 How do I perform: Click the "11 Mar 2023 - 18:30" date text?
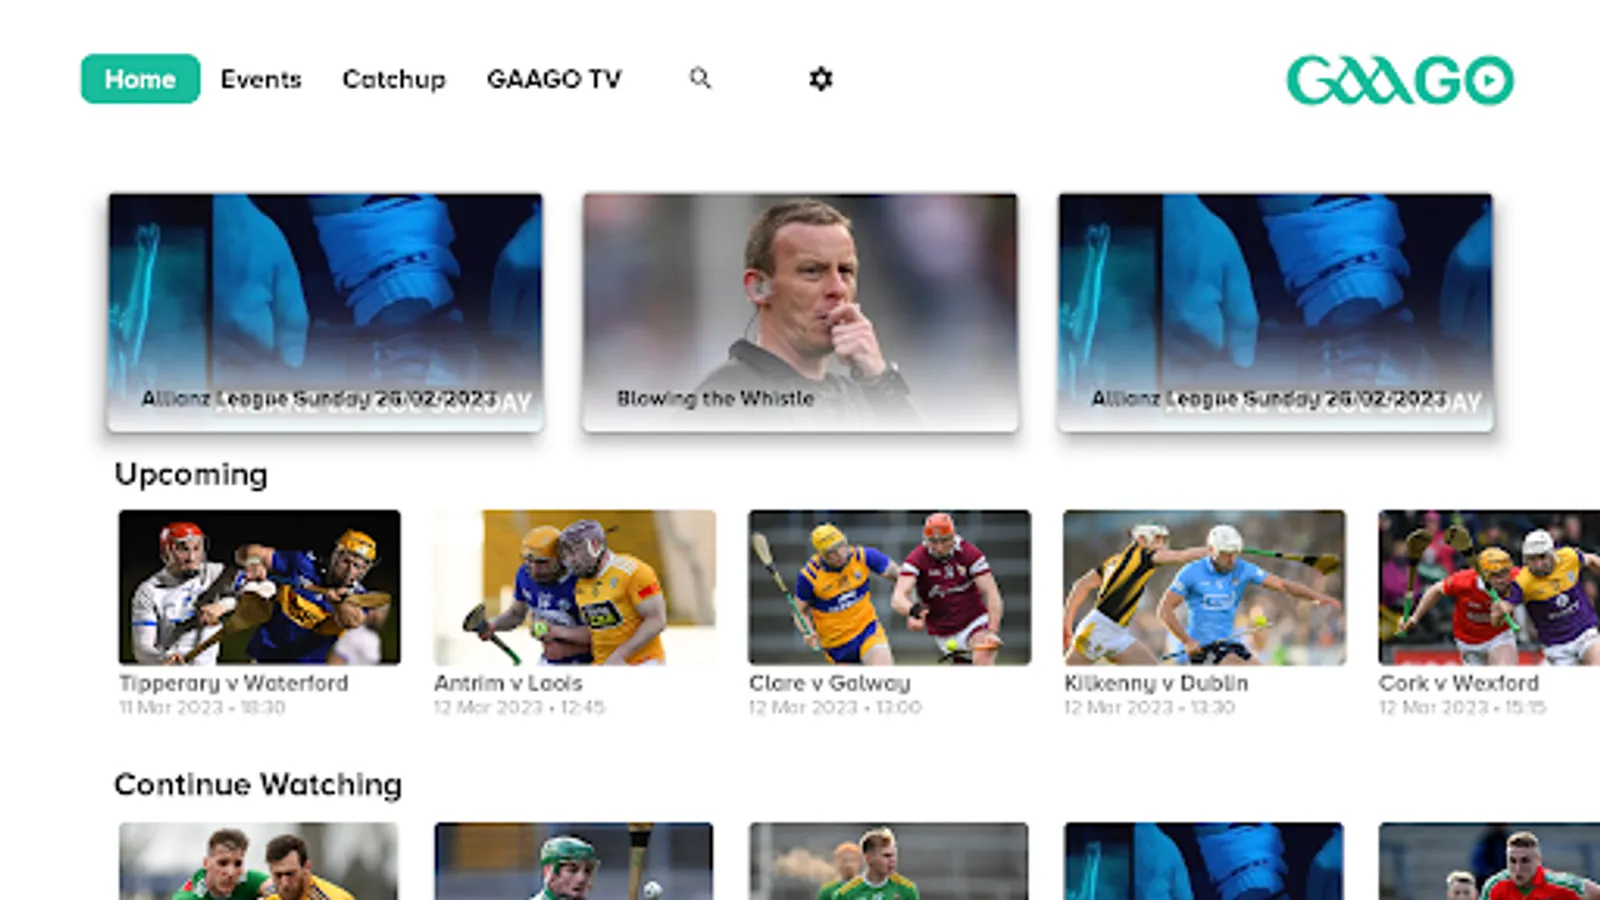[202, 707]
